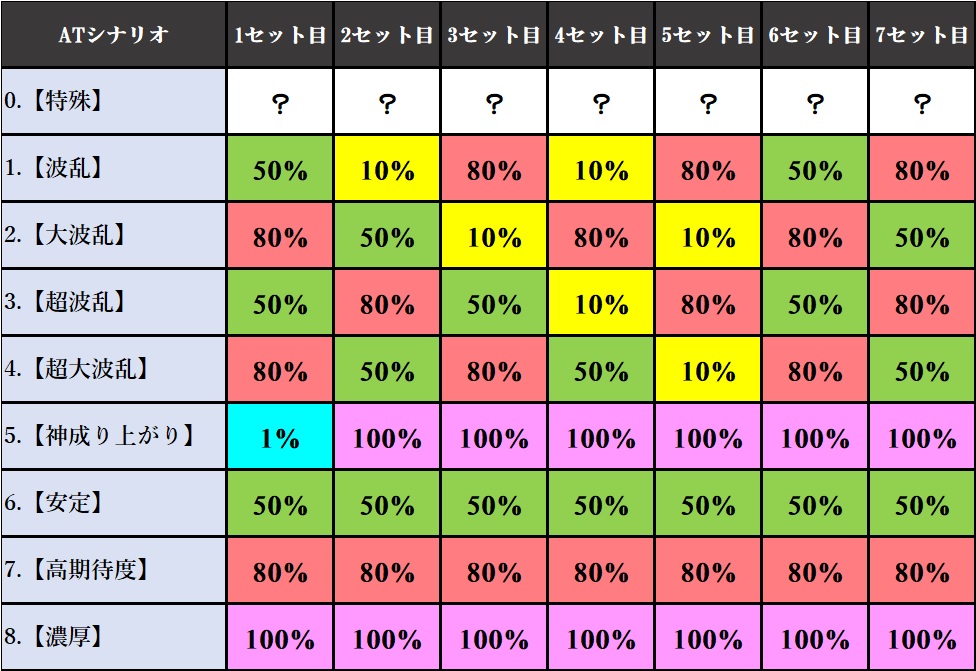Click the question mark under 4セット目

coord(601,101)
